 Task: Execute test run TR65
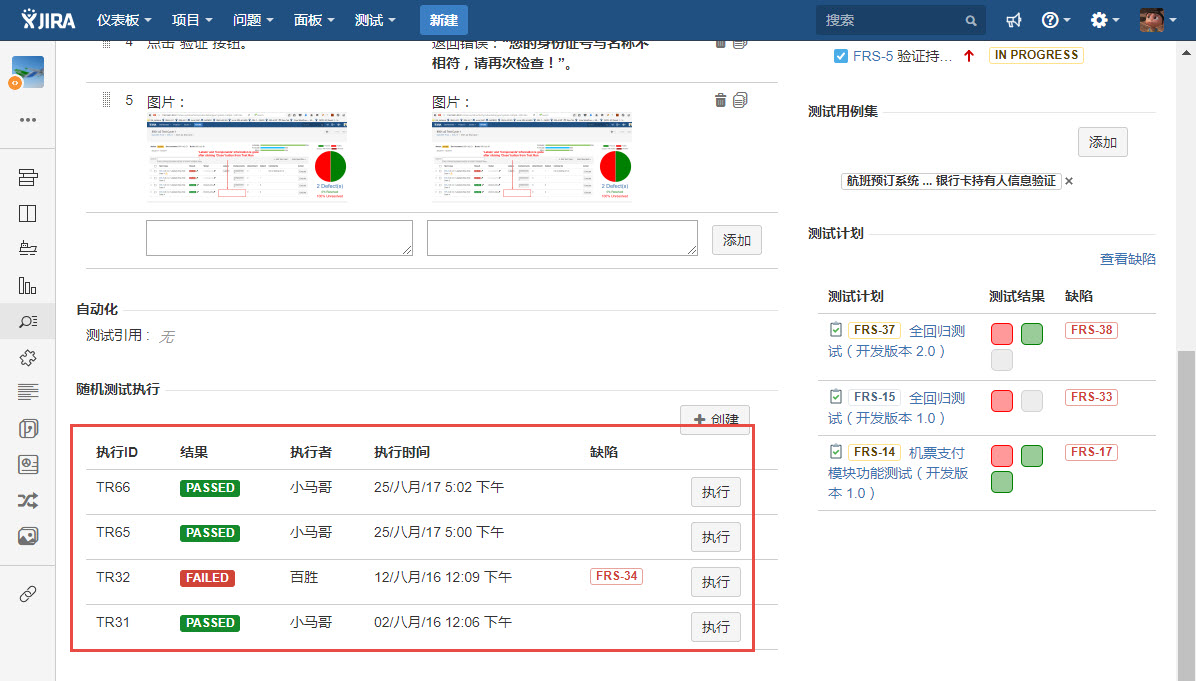pyautogui.click(x=715, y=537)
